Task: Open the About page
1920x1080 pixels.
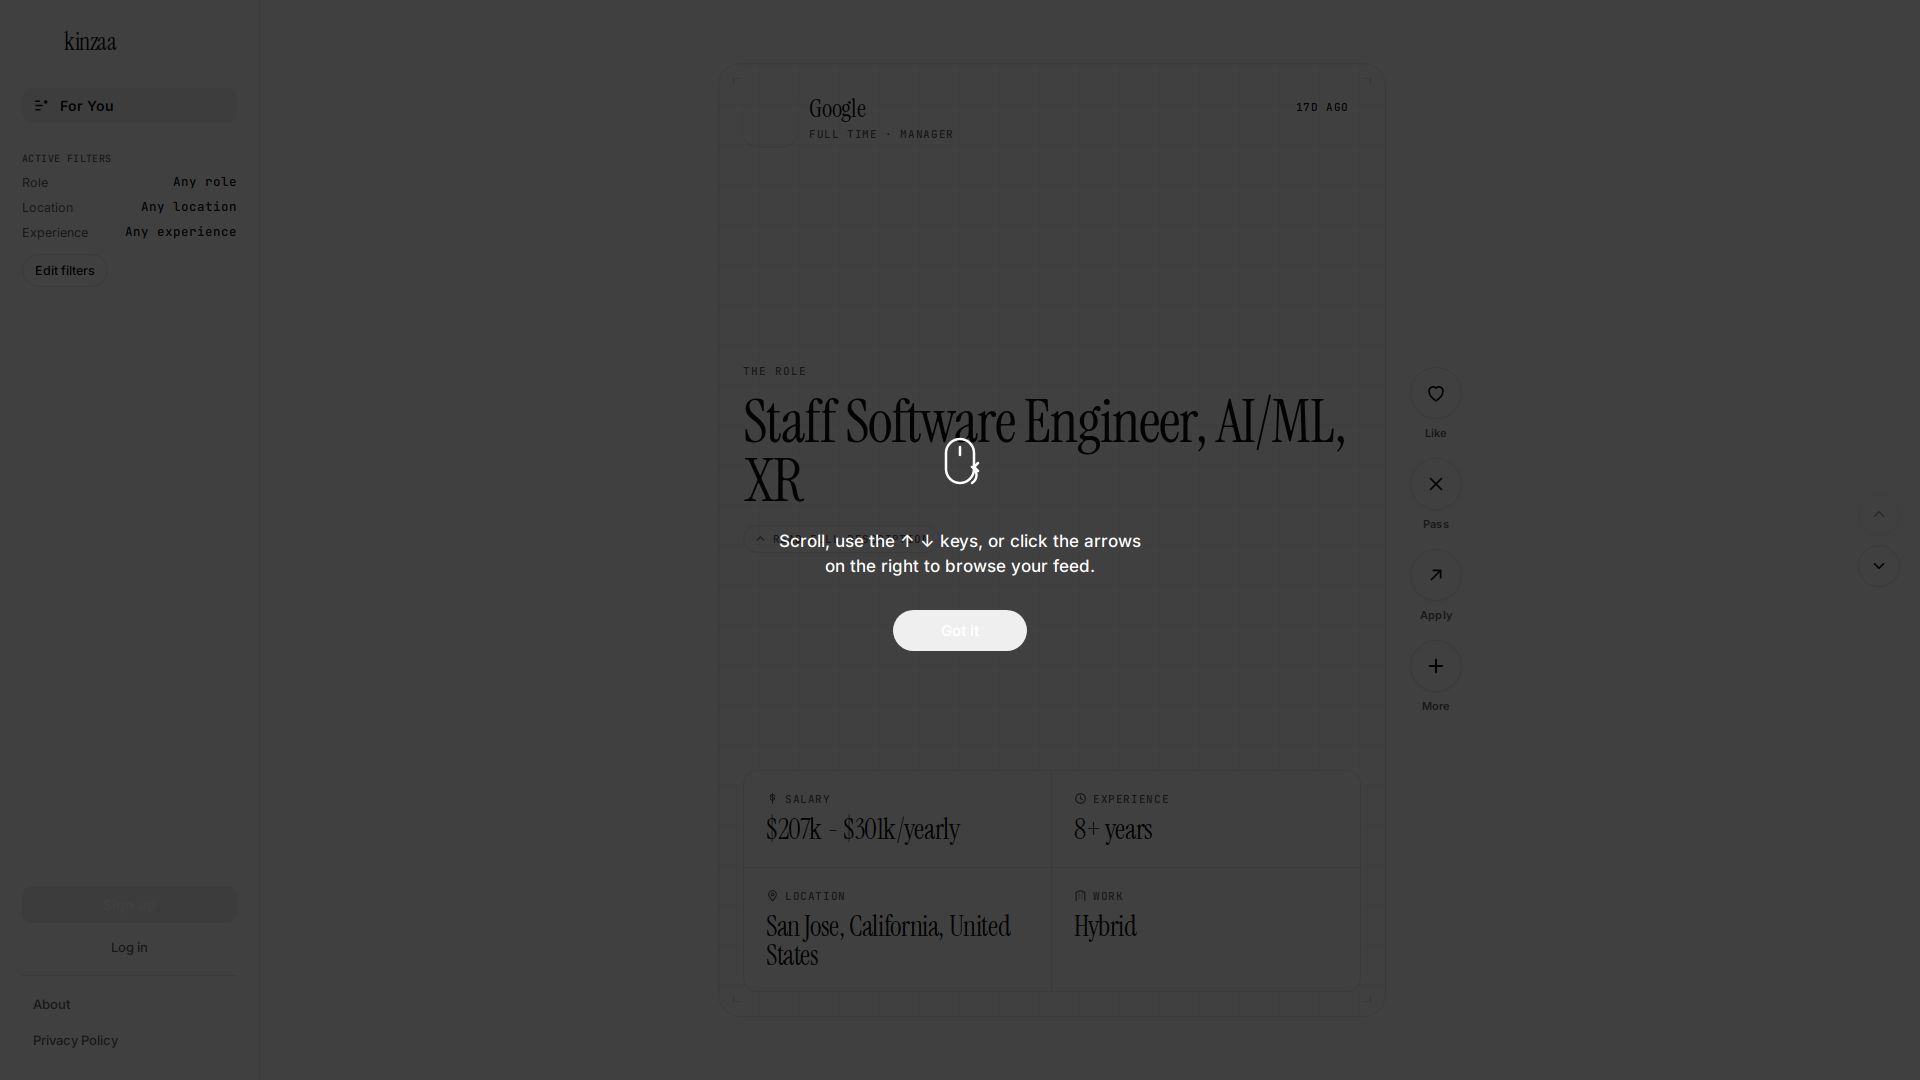Action: [52, 1005]
